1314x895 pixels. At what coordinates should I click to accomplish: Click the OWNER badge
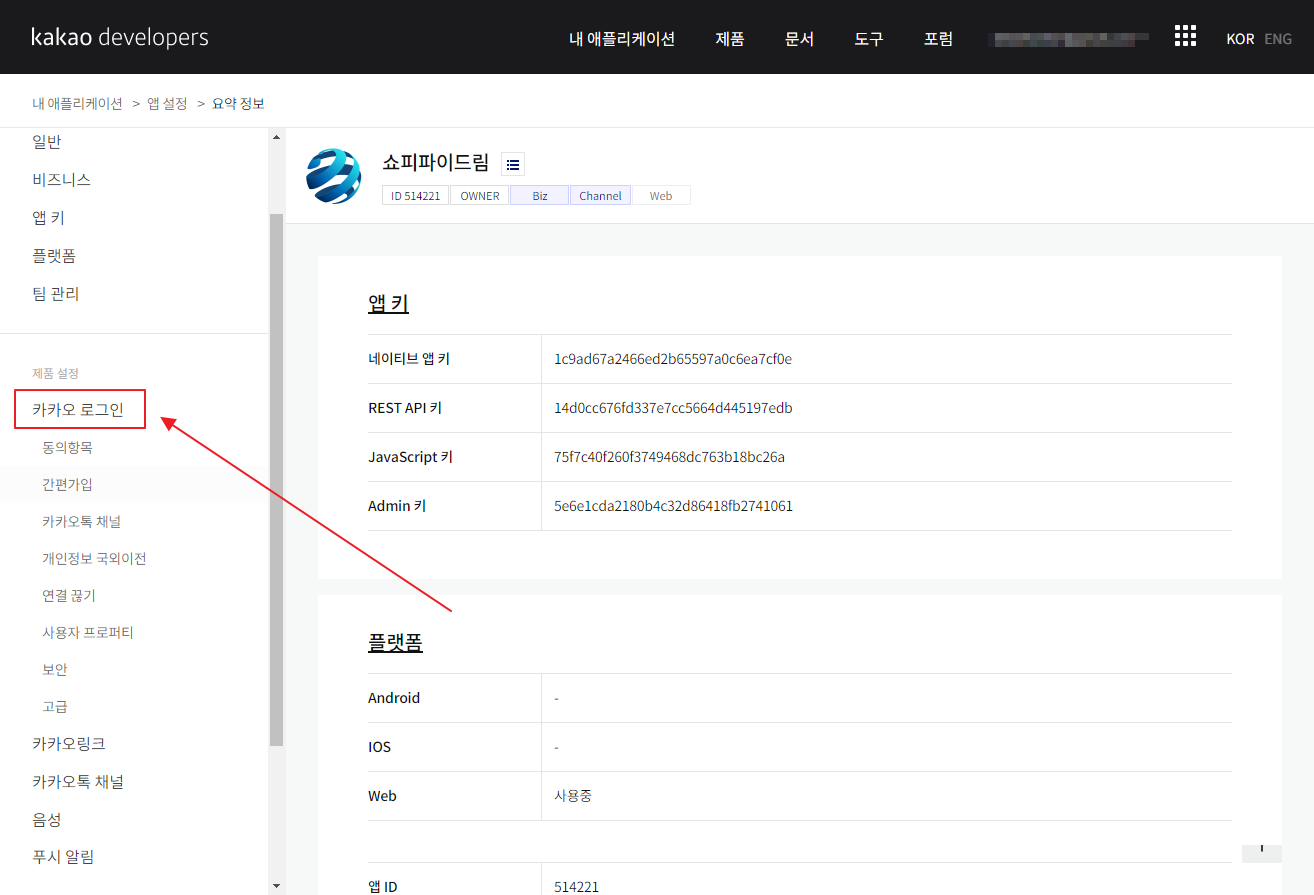coord(480,196)
